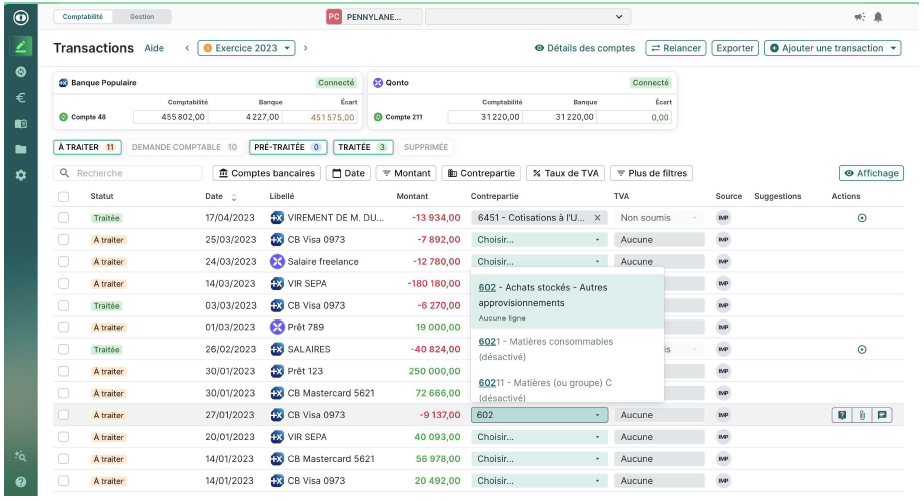924x501 pixels.
Task: Click action circle icon on VIREMENT DE M. DU row
Action: (x=862, y=218)
